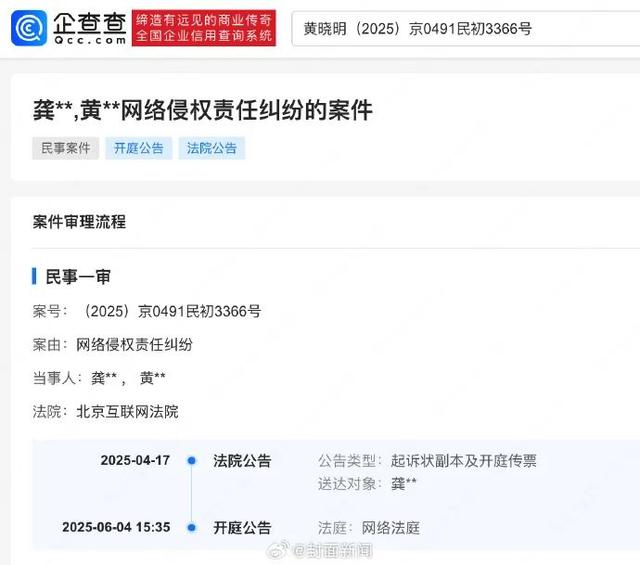
Task: Click the notice type 起诉状副本及开庭传票
Action: pos(464,460)
